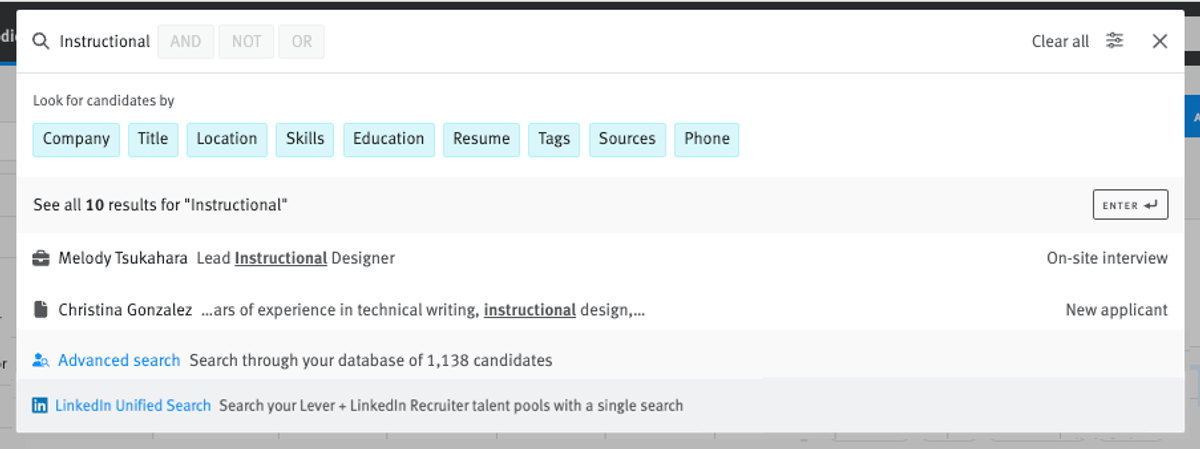Choose the Location filter chip

pyautogui.click(x=227, y=139)
